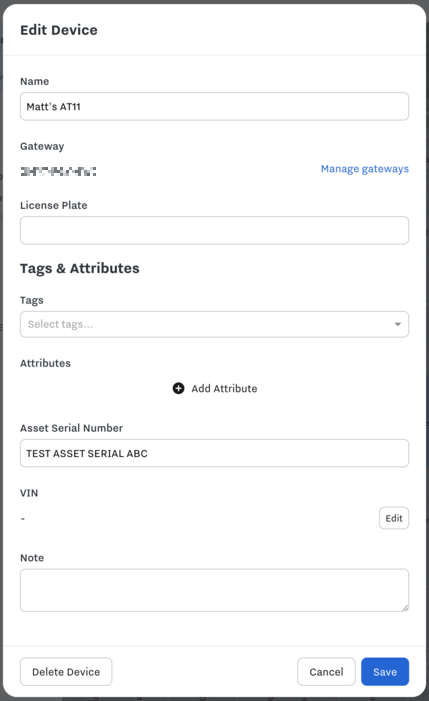Image resolution: width=429 pixels, height=701 pixels.
Task: Click the 'Edit Device' dialog title
Action: pyautogui.click(x=59, y=30)
